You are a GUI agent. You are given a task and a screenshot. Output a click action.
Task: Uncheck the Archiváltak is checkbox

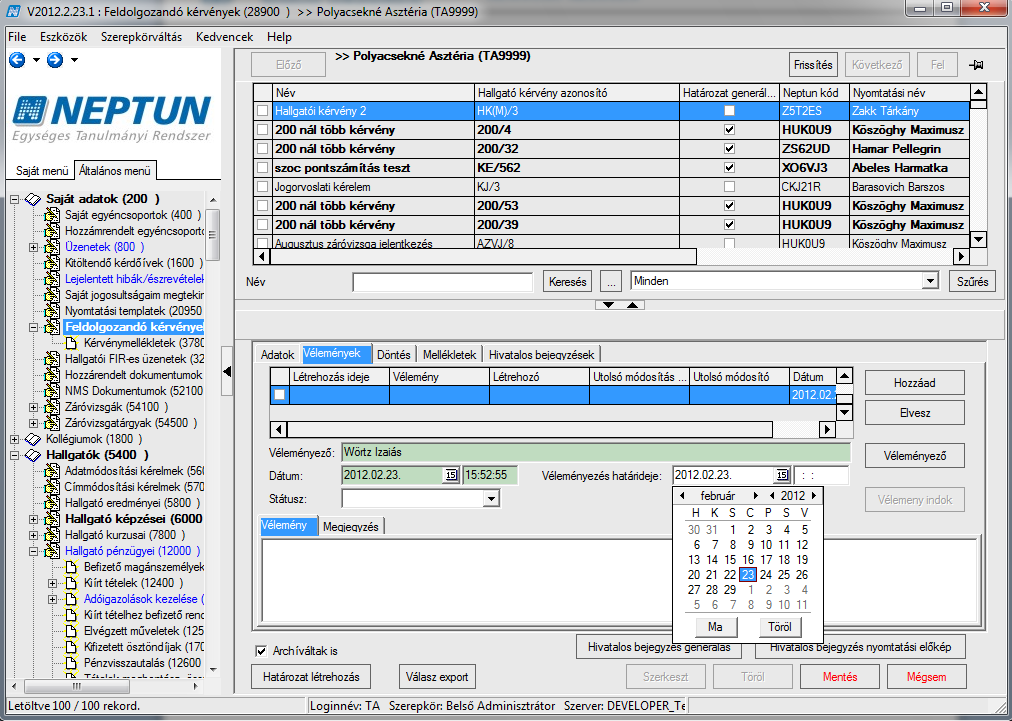[x=261, y=651]
